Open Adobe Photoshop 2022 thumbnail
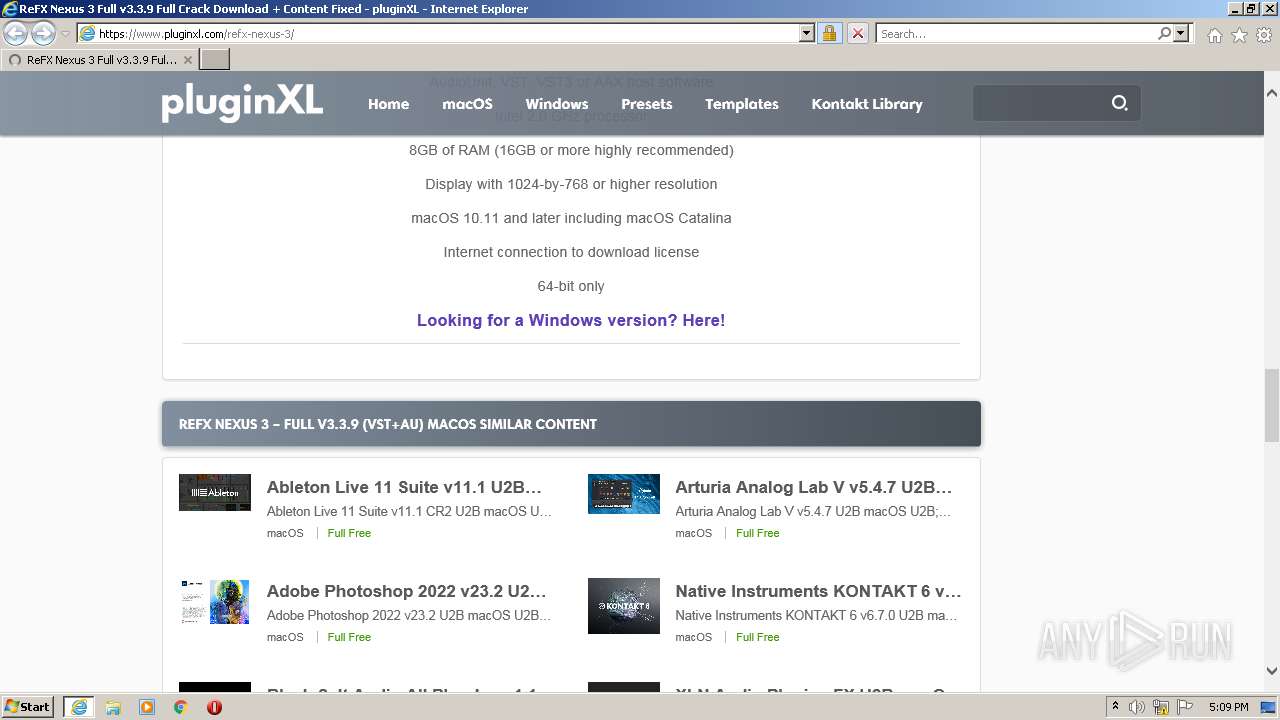 [x=215, y=602]
